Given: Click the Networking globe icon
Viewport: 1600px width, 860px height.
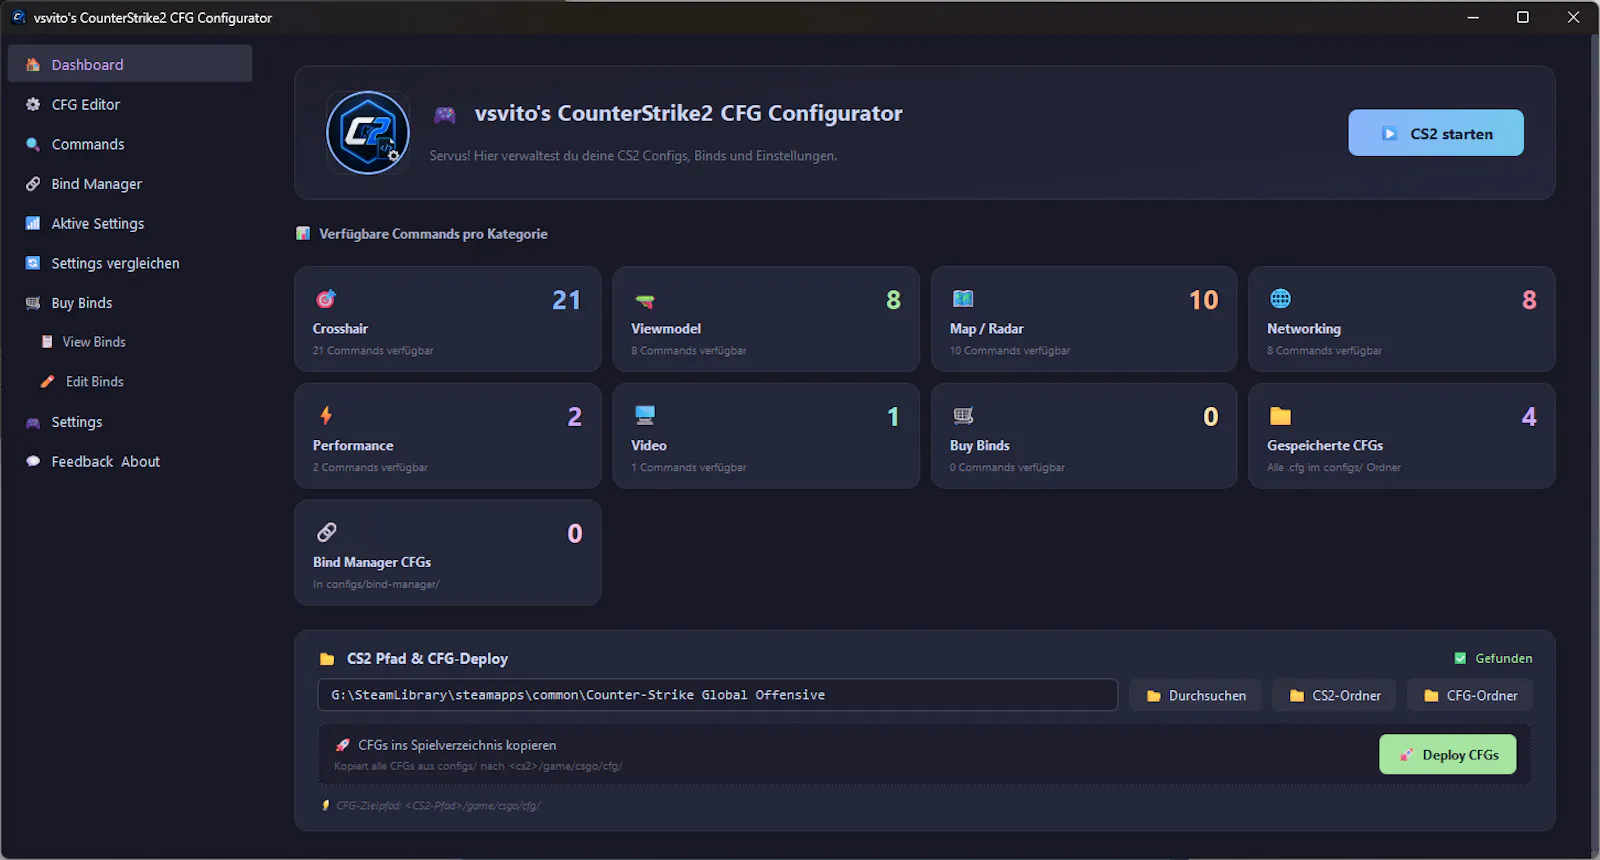Looking at the screenshot, I should click(x=1280, y=298).
